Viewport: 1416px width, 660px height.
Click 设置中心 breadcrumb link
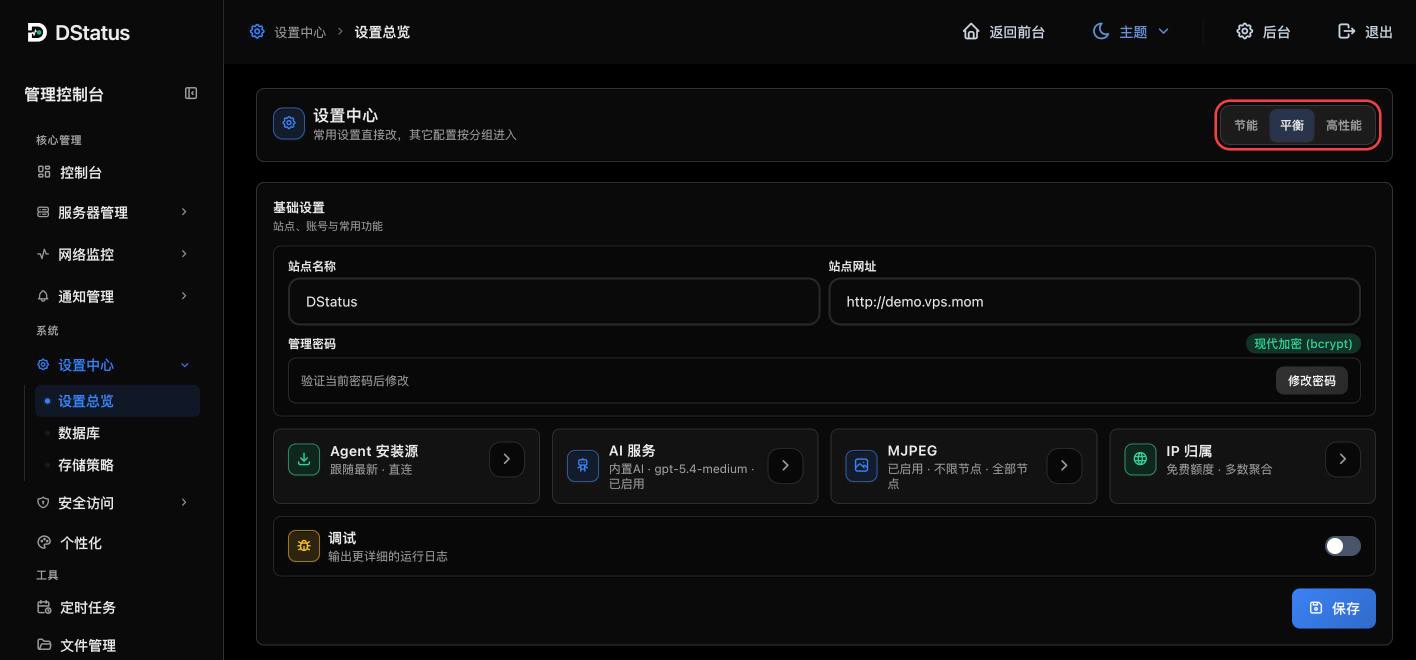(x=300, y=32)
